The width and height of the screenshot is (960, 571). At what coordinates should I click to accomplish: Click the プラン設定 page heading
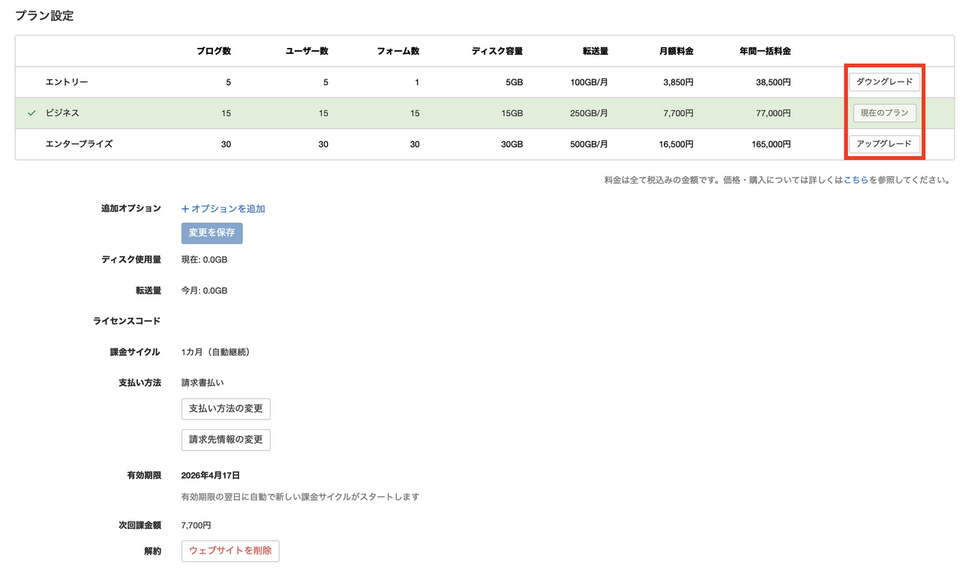(44, 16)
